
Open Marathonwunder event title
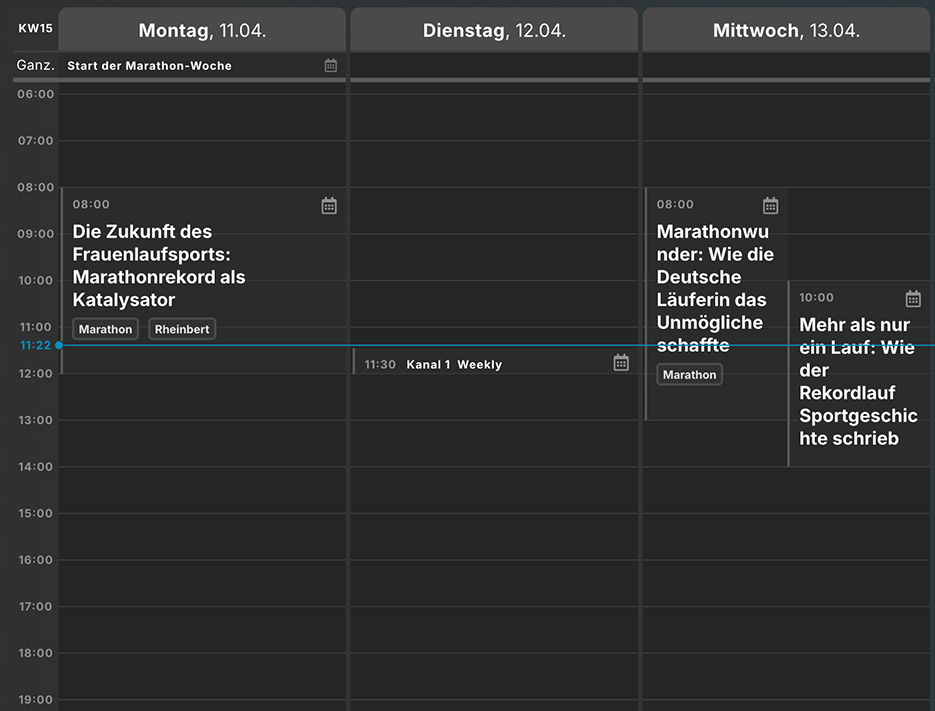pyautogui.click(x=716, y=288)
